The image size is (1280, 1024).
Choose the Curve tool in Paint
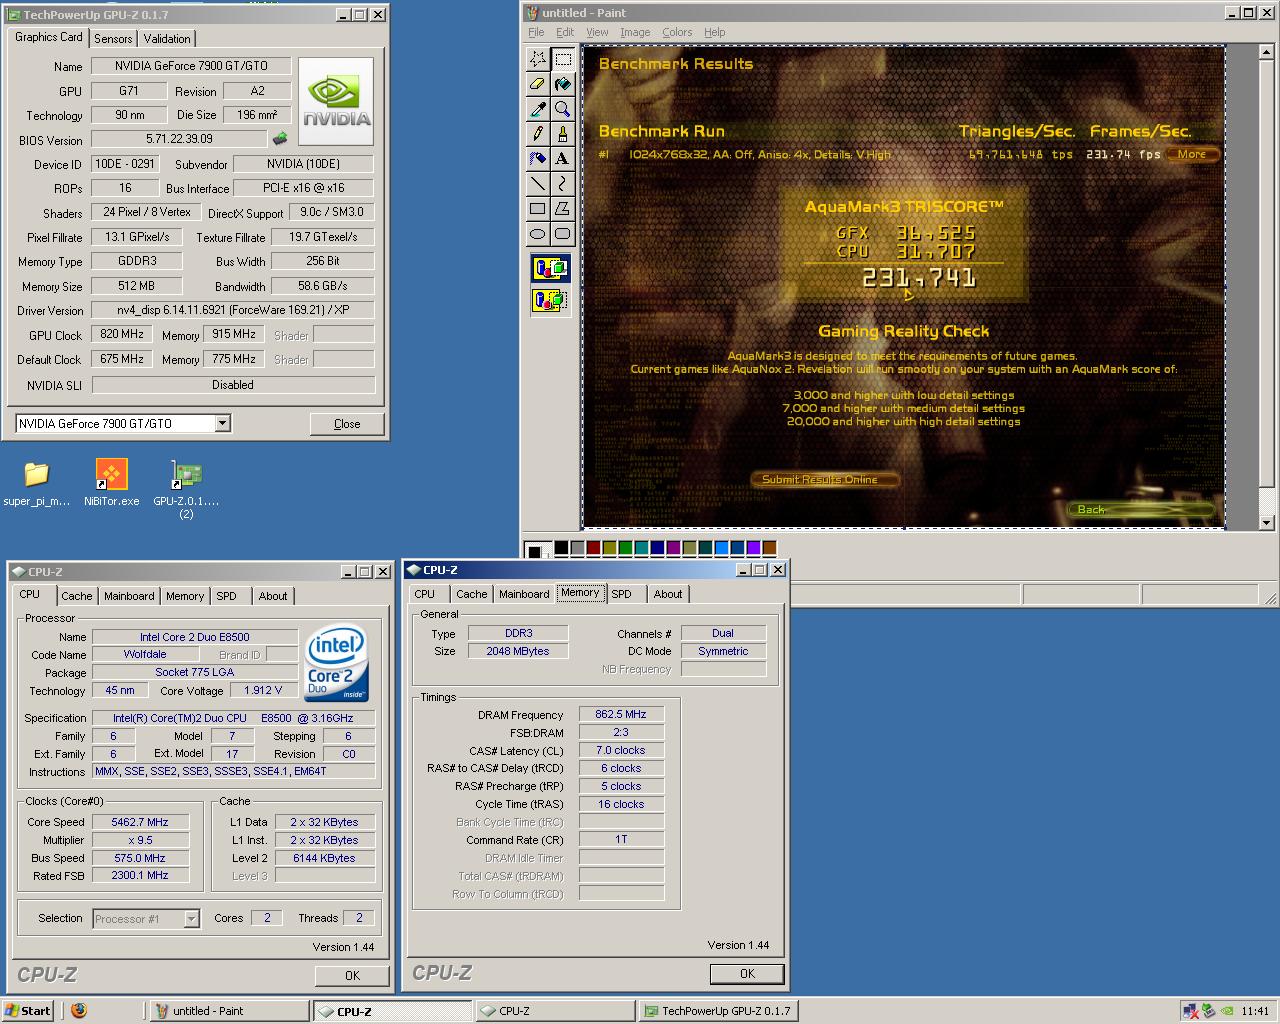pos(563,183)
